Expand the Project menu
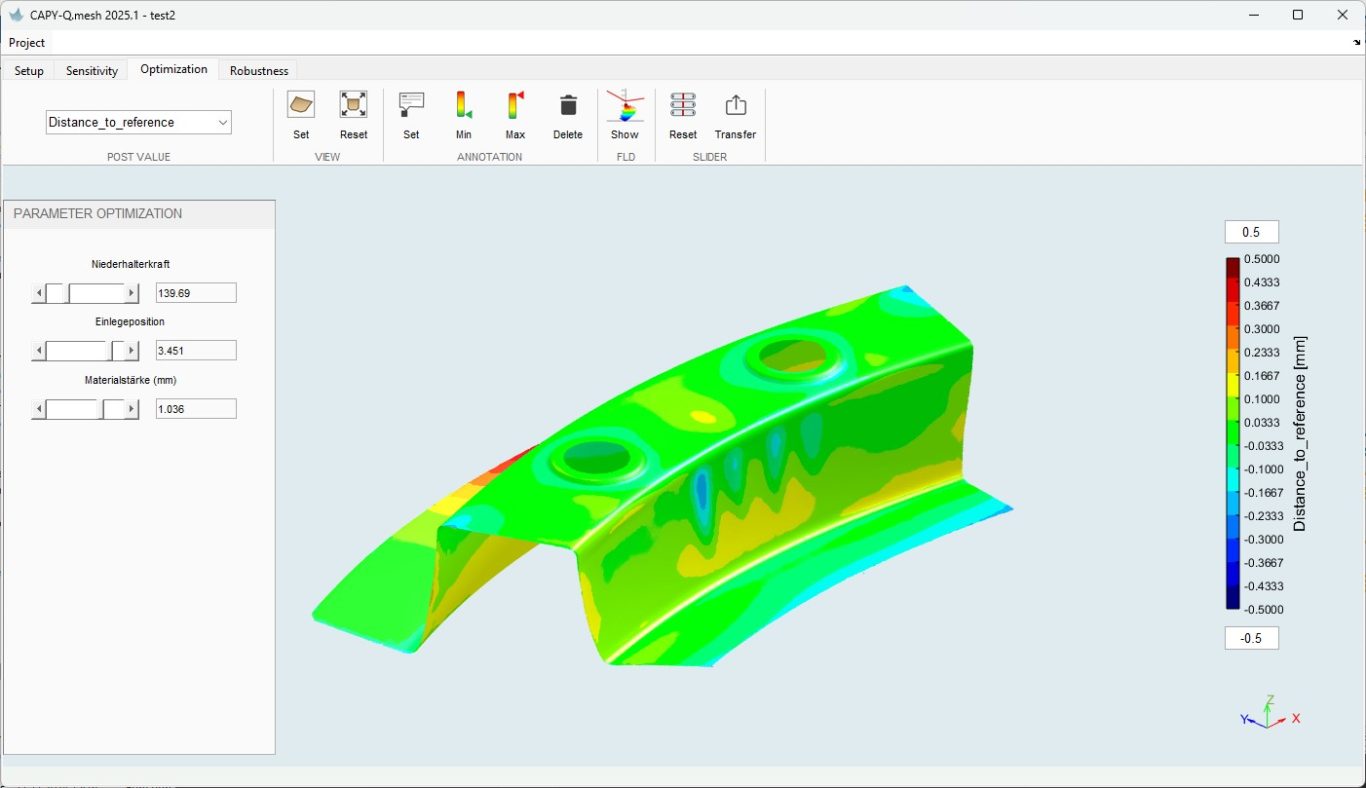Image resolution: width=1366 pixels, height=788 pixels. click(x=27, y=43)
